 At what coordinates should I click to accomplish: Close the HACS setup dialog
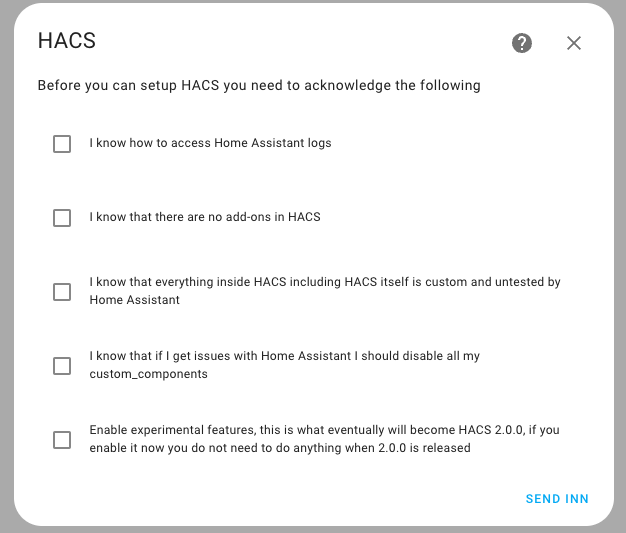(x=574, y=43)
